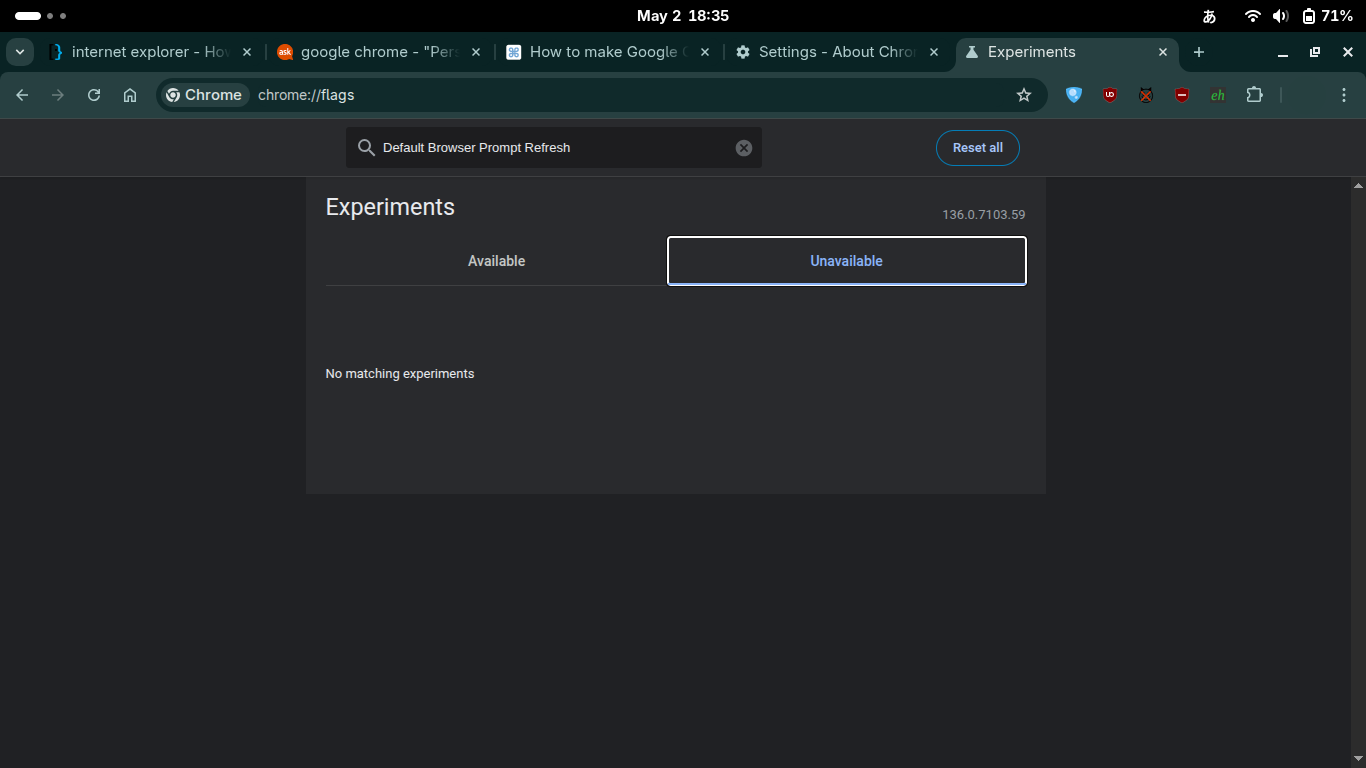Open the red minus shield extension
Image resolution: width=1366 pixels, height=768 pixels.
pyautogui.click(x=1182, y=95)
